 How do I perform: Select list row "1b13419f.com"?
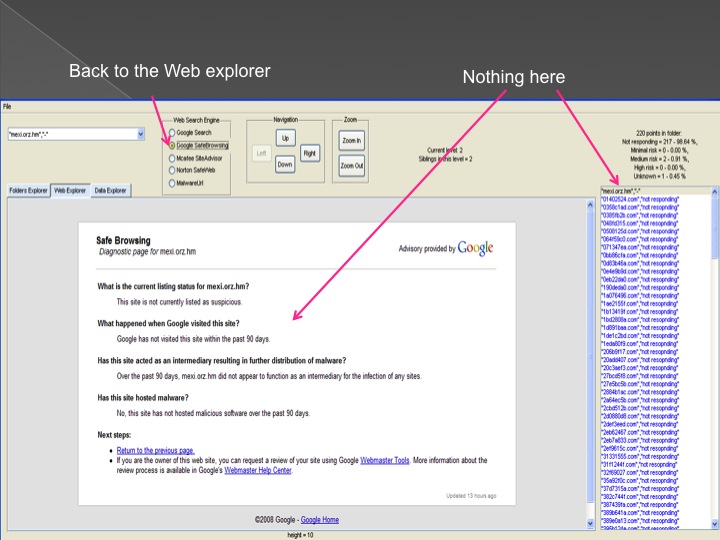click(x=656, y=311)
